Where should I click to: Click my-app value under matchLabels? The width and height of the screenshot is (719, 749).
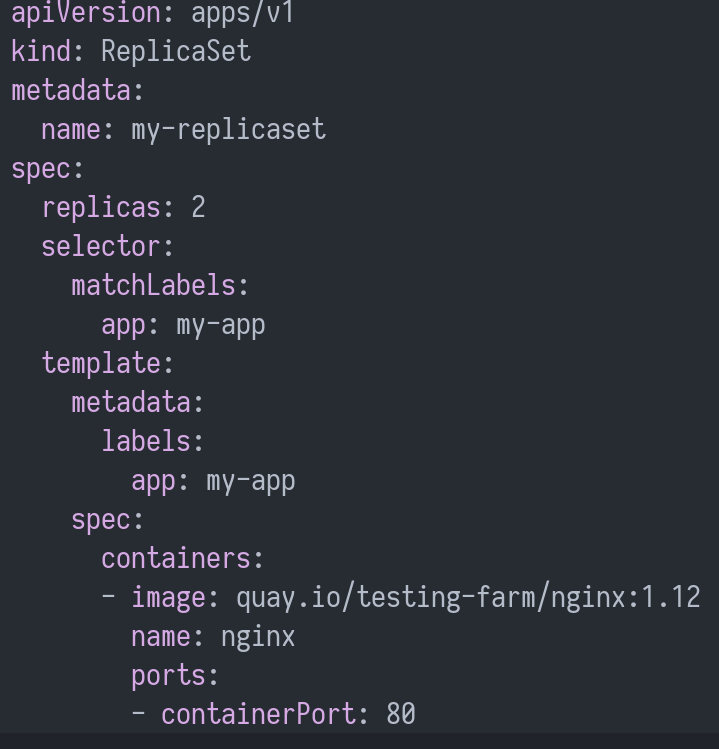coord(221,326)
